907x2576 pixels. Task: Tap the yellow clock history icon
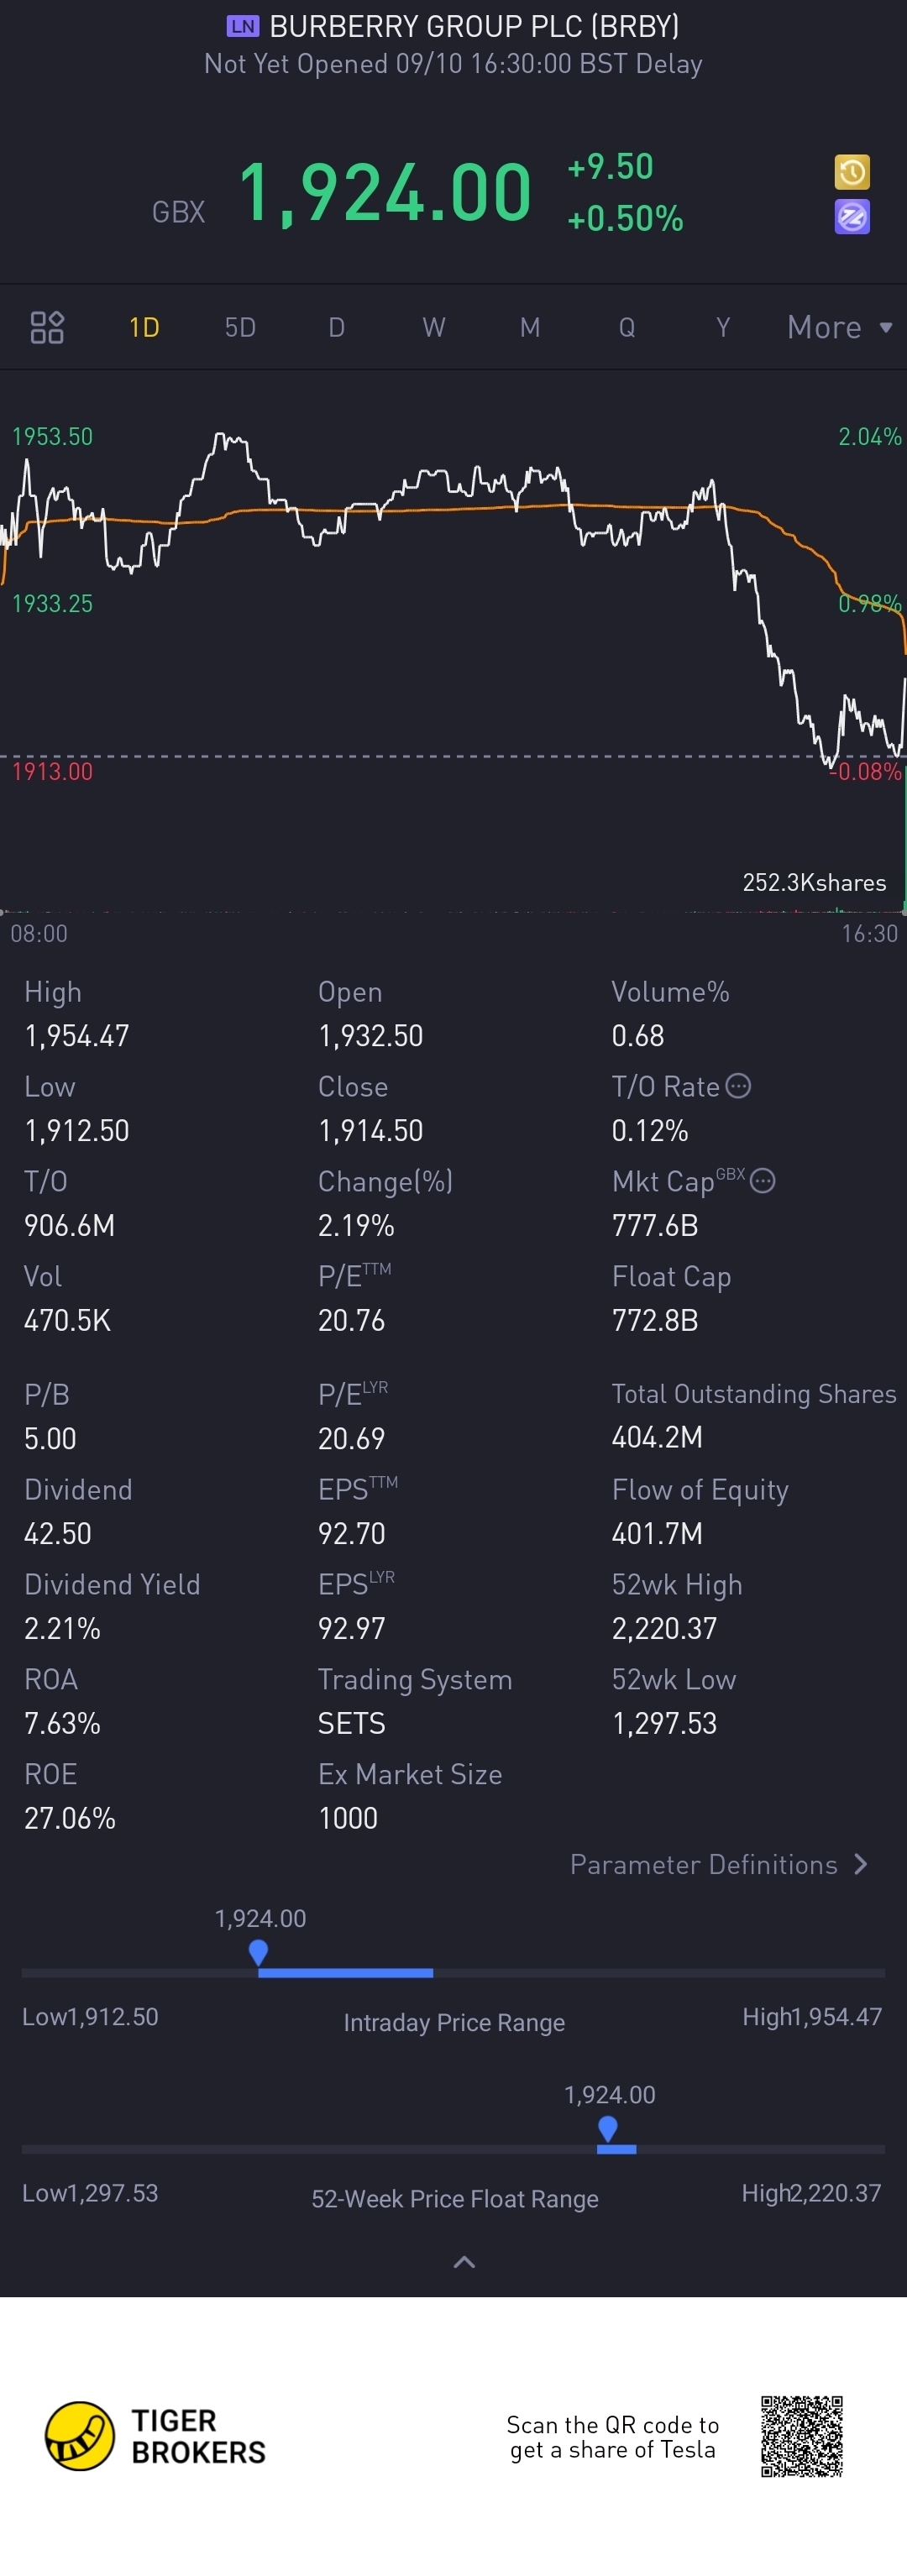pyautogui.click(x=851, y=172)
